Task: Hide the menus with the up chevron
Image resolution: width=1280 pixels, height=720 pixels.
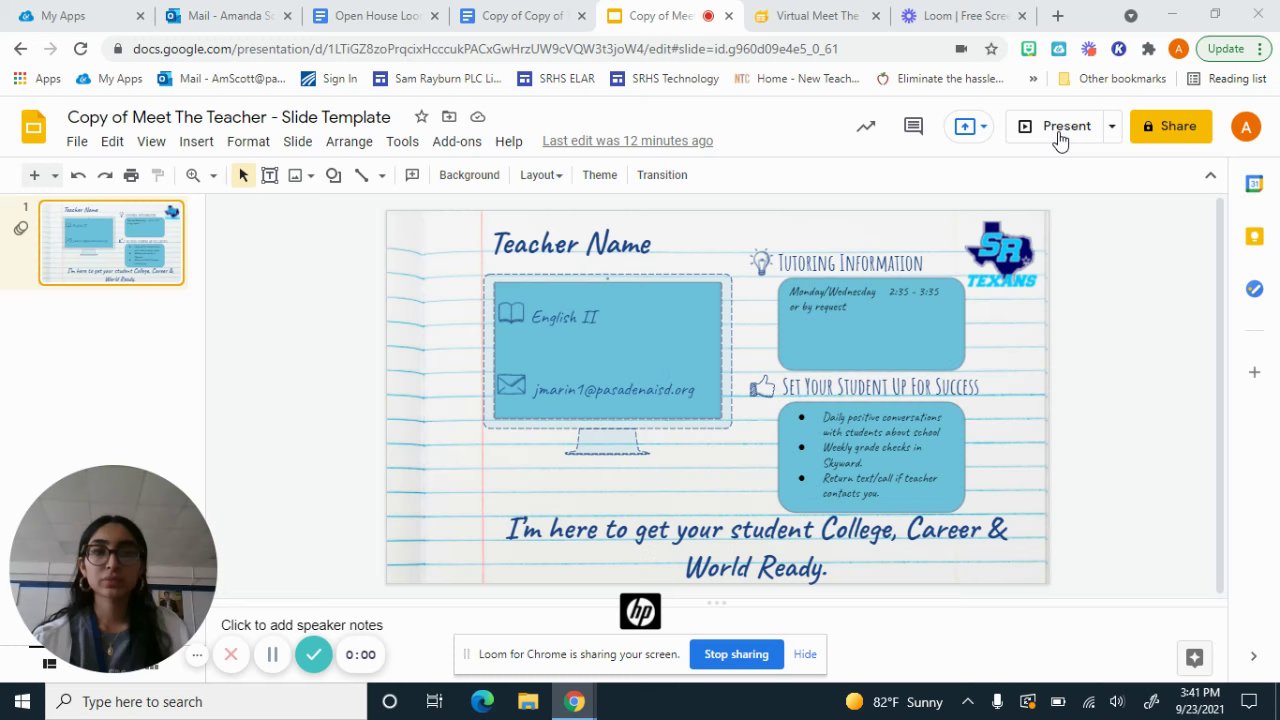Action: coord(1210,175)
